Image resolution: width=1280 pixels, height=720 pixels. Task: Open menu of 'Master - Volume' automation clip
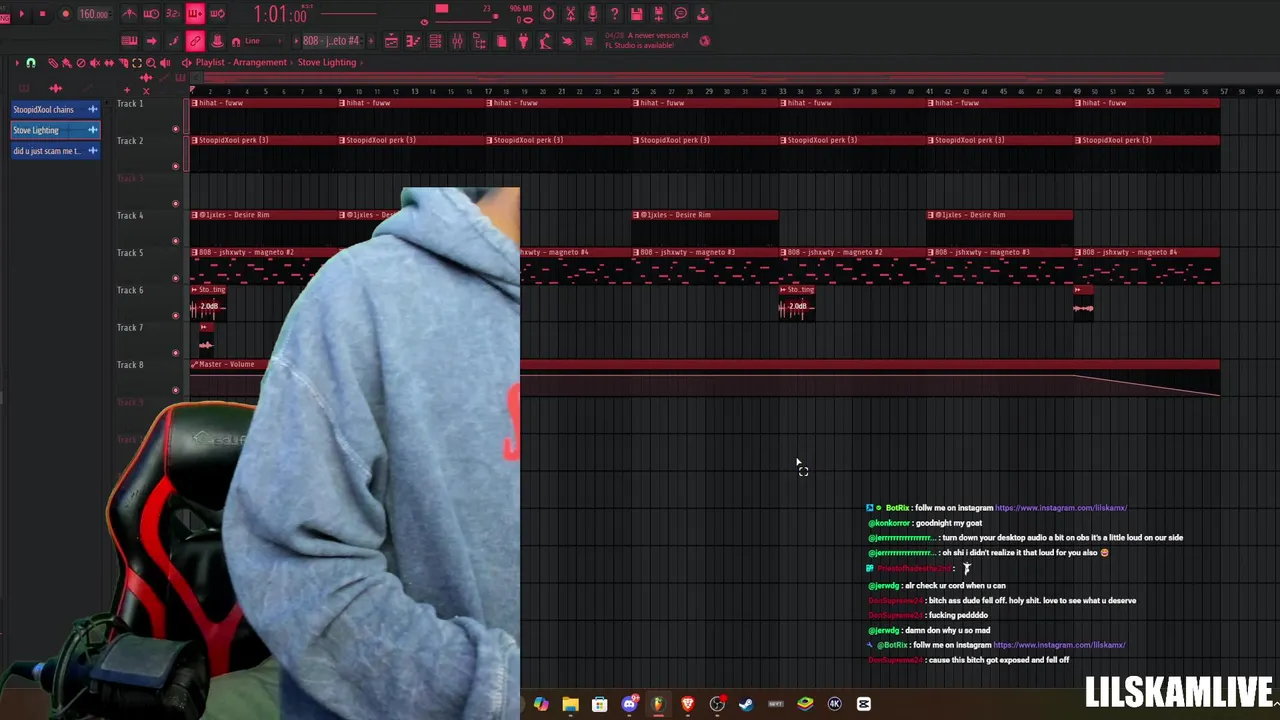coord(195,364)
